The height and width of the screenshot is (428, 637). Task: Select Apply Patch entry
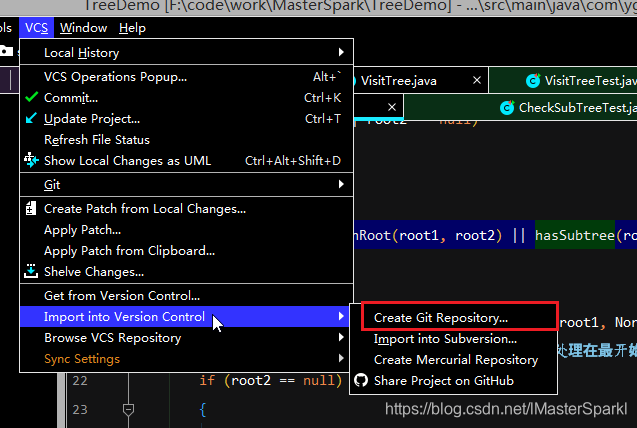click(186, 230)
